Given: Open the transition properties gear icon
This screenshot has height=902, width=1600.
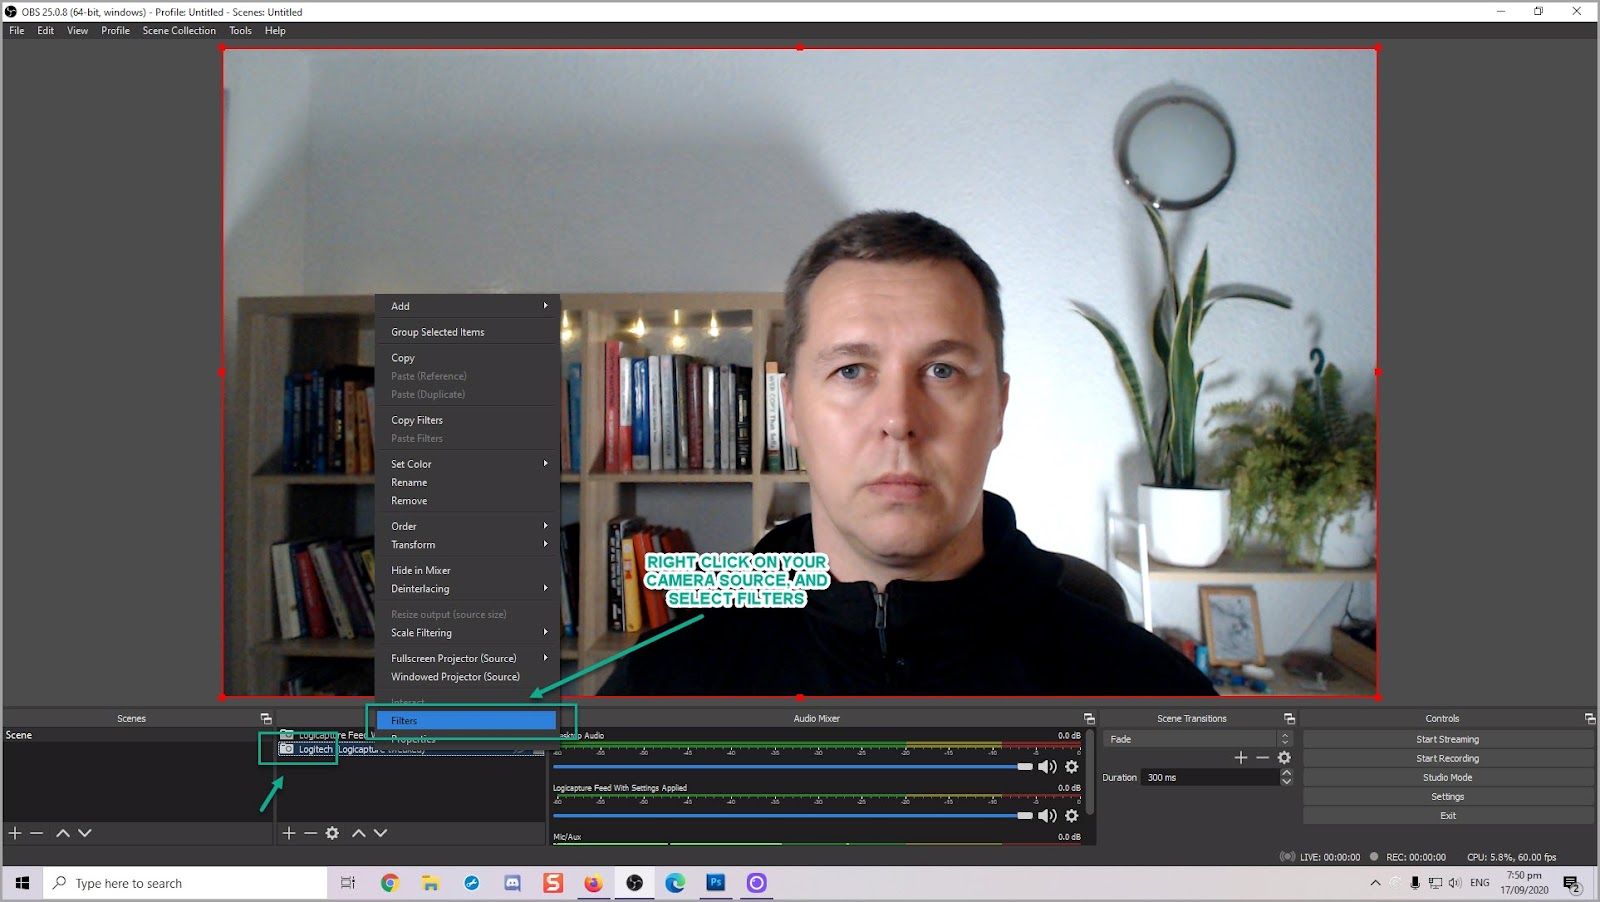Looking at the screenshot, I should (x=1285, y=758).
